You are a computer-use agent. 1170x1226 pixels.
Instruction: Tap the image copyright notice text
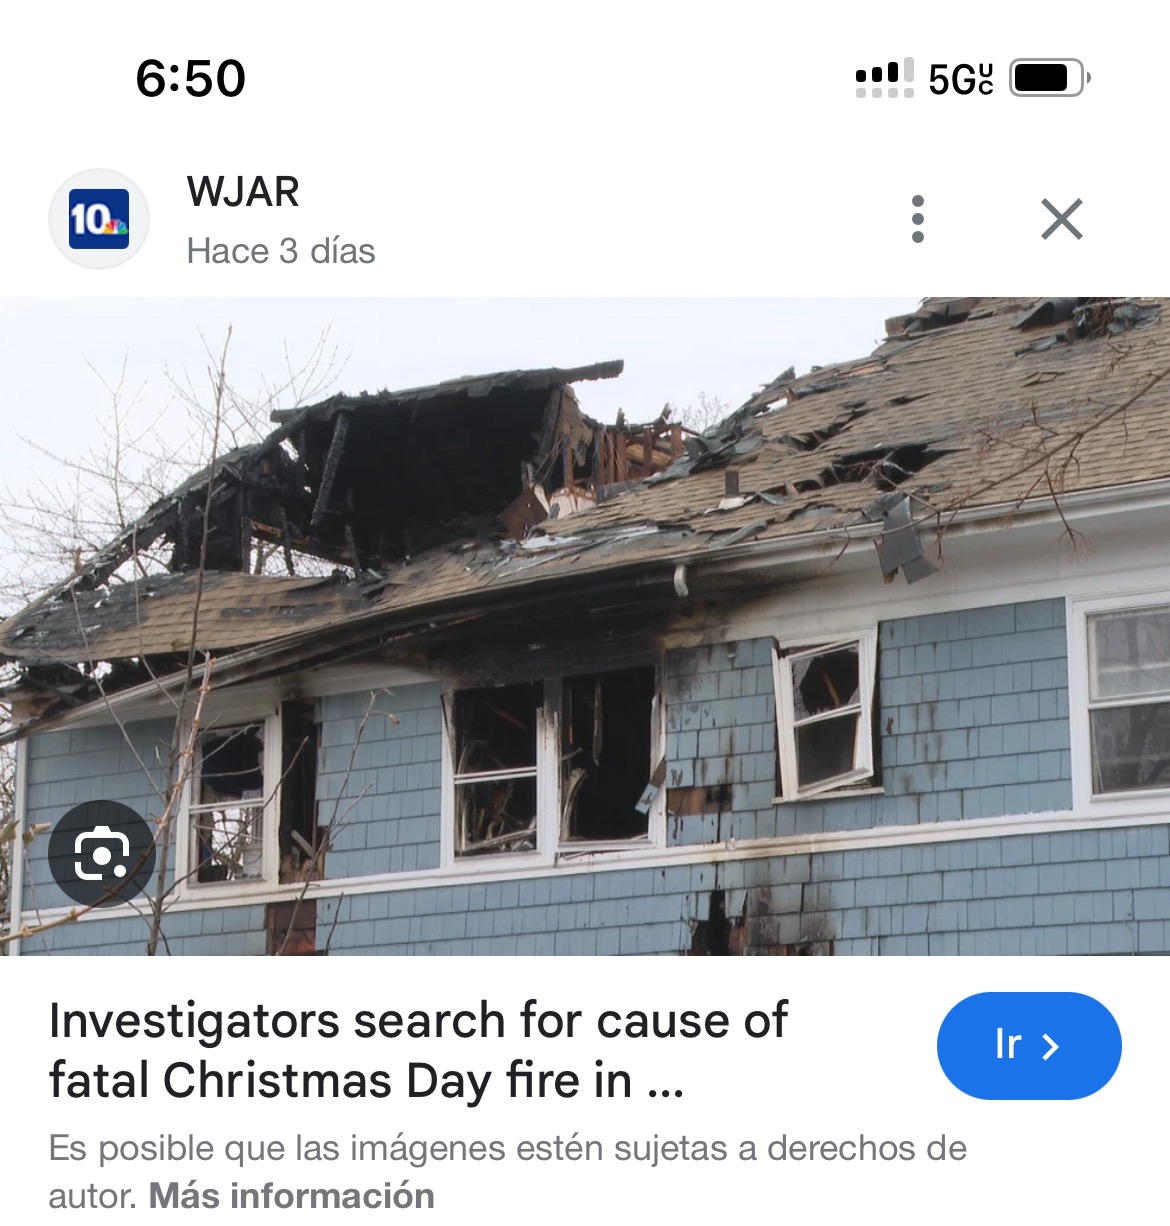[x=508, y=1171]
